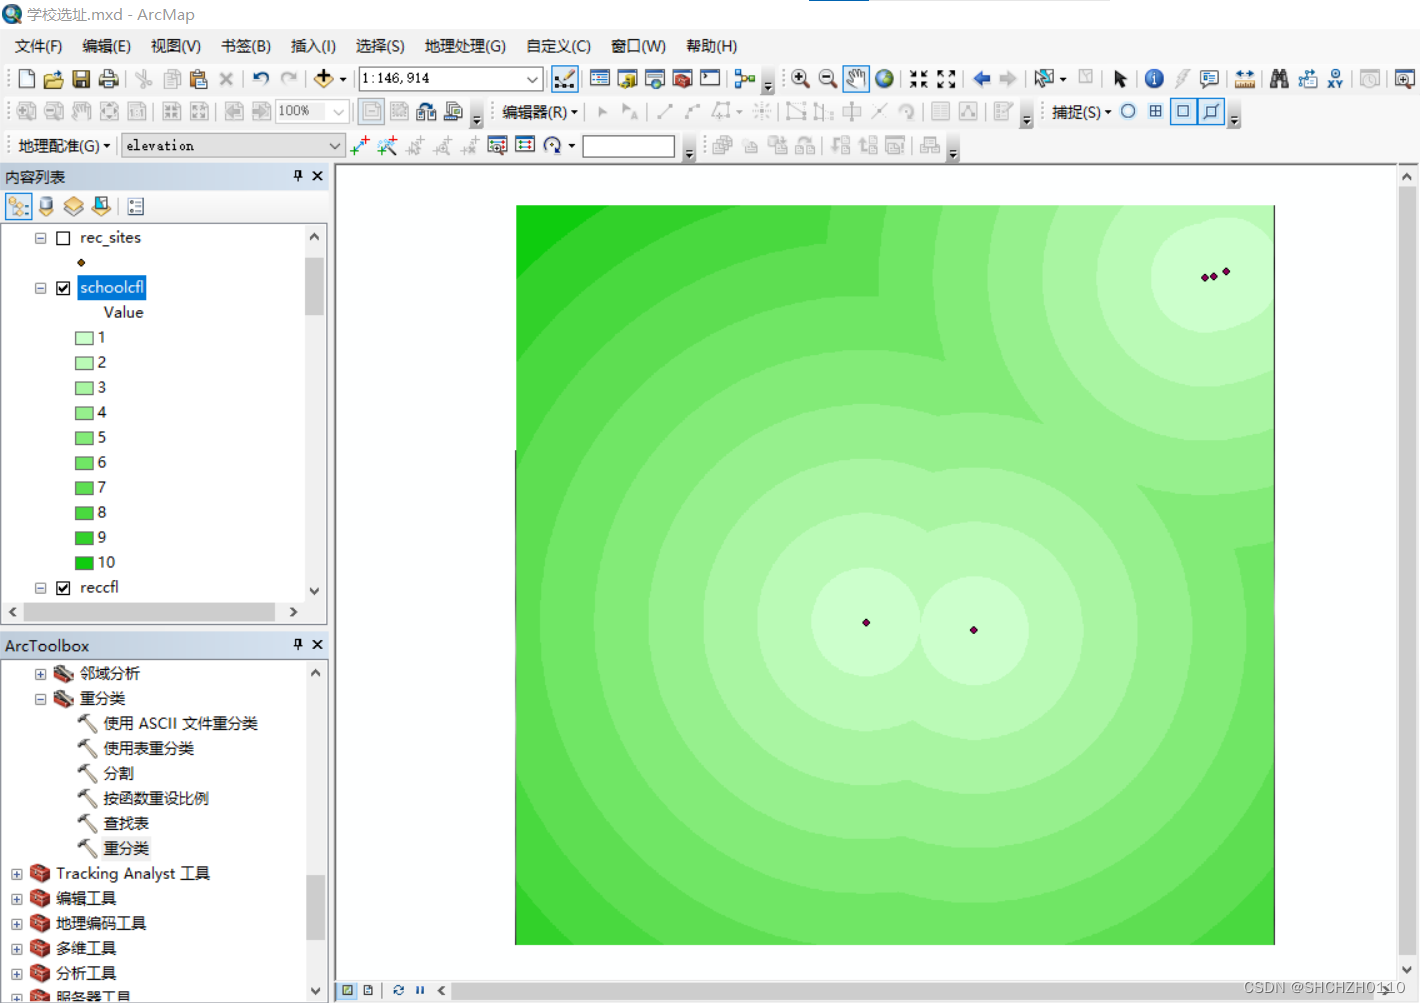The image size is (1420, 1003).
Task: Uncheck the reccfl layer checkbox
Action: pos(63,588)
